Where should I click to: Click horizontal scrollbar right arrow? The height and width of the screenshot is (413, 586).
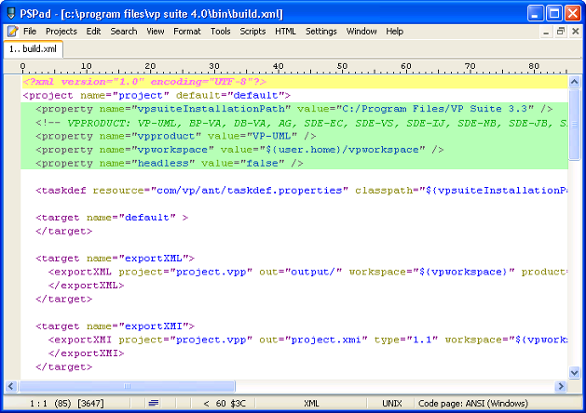[561, 386]
